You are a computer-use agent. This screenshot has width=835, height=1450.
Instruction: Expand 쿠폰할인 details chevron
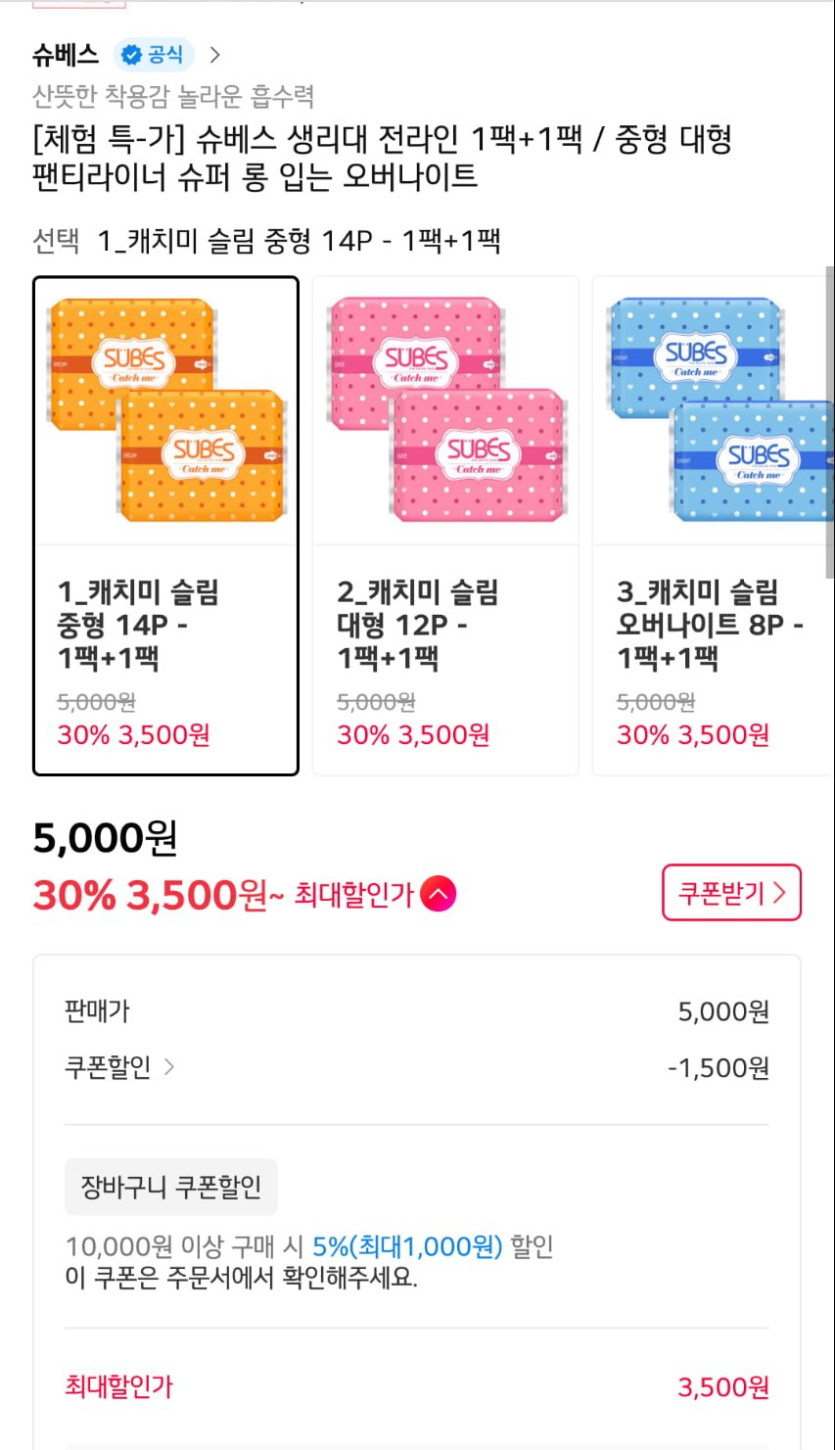tap(169, 1068)
